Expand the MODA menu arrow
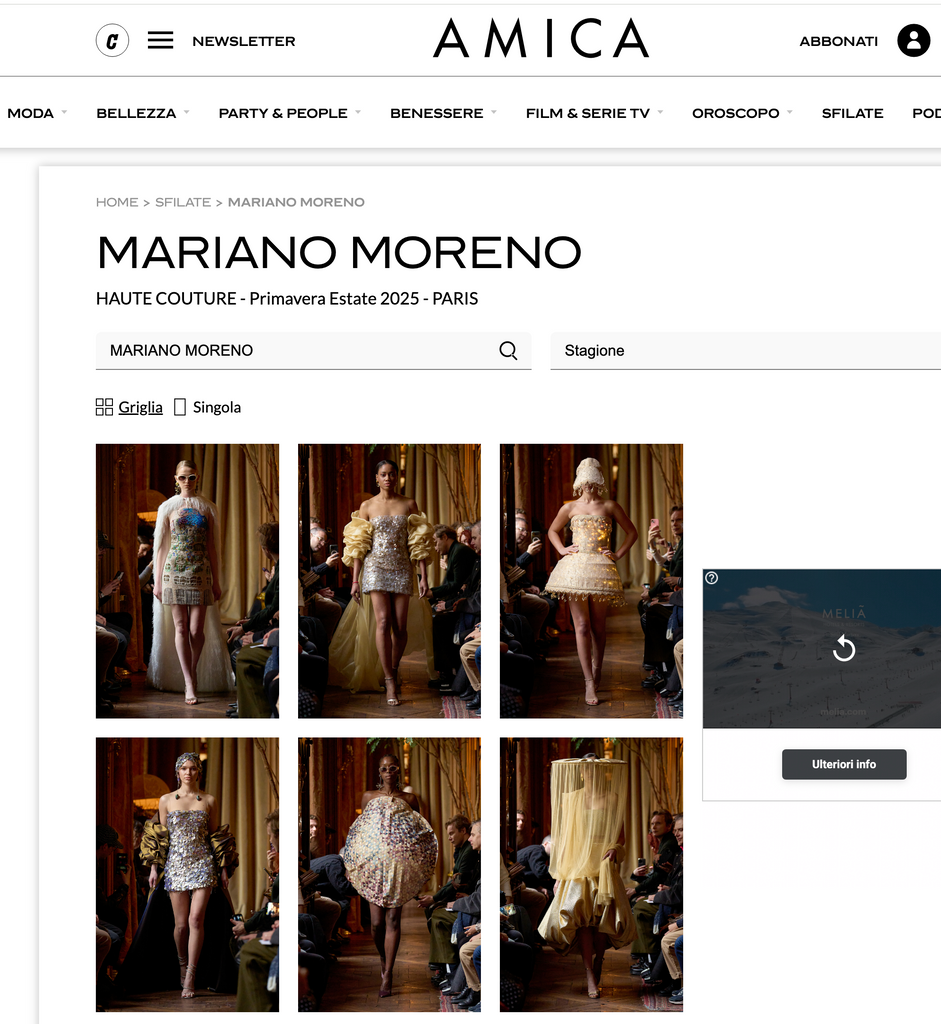The height and width of the screenshot is (1024, 941). tap(64, 113)
